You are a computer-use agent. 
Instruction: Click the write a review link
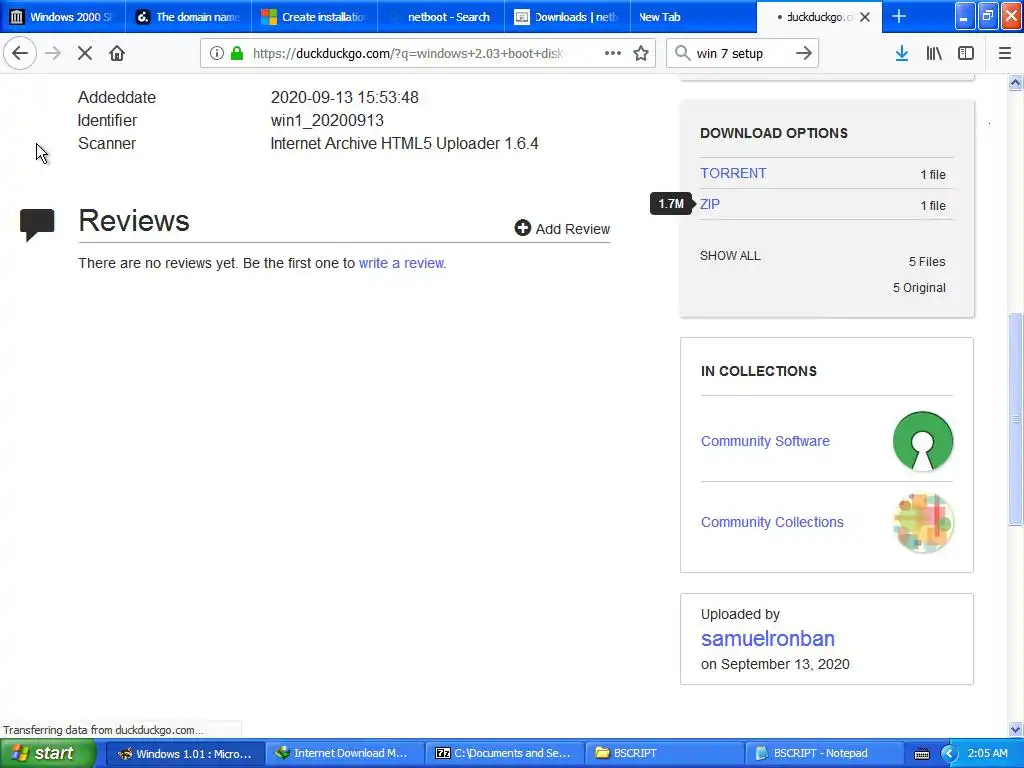401,263
